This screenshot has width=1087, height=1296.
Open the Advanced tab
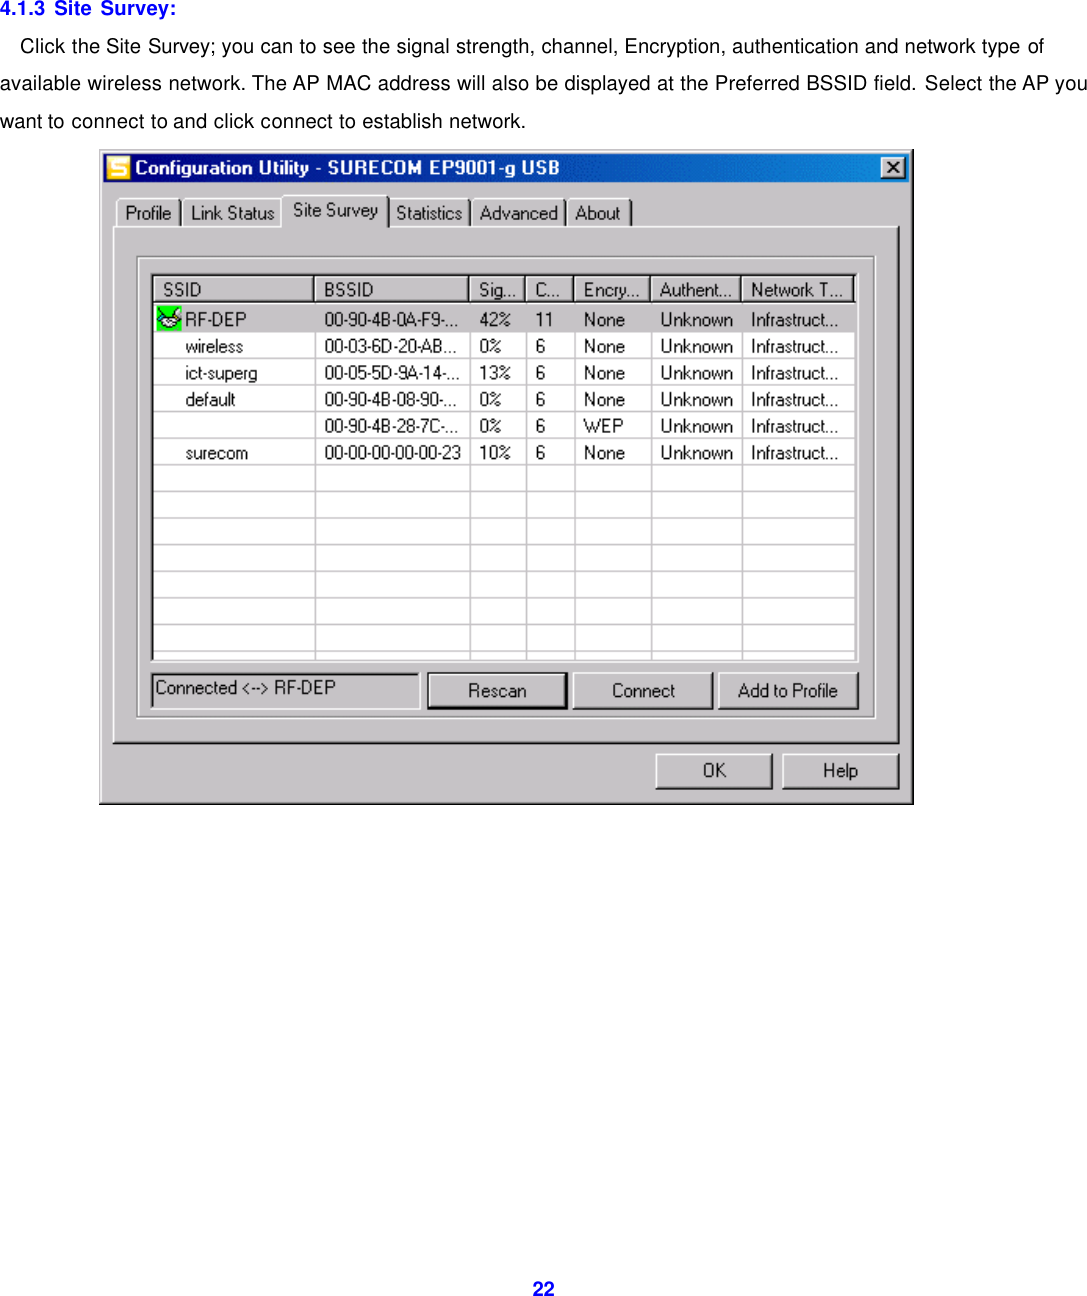tap(518, 212)
